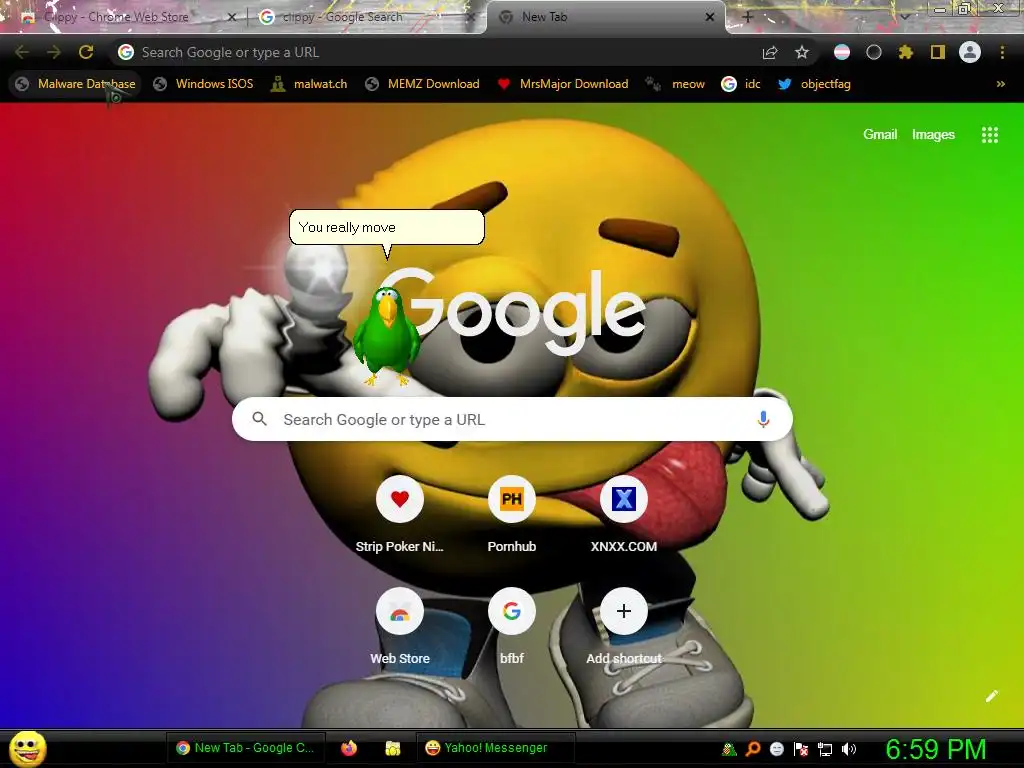This screenshot has width=1024, height=768.
Task: Open the Google apps grid launcher
Action: 990,135
